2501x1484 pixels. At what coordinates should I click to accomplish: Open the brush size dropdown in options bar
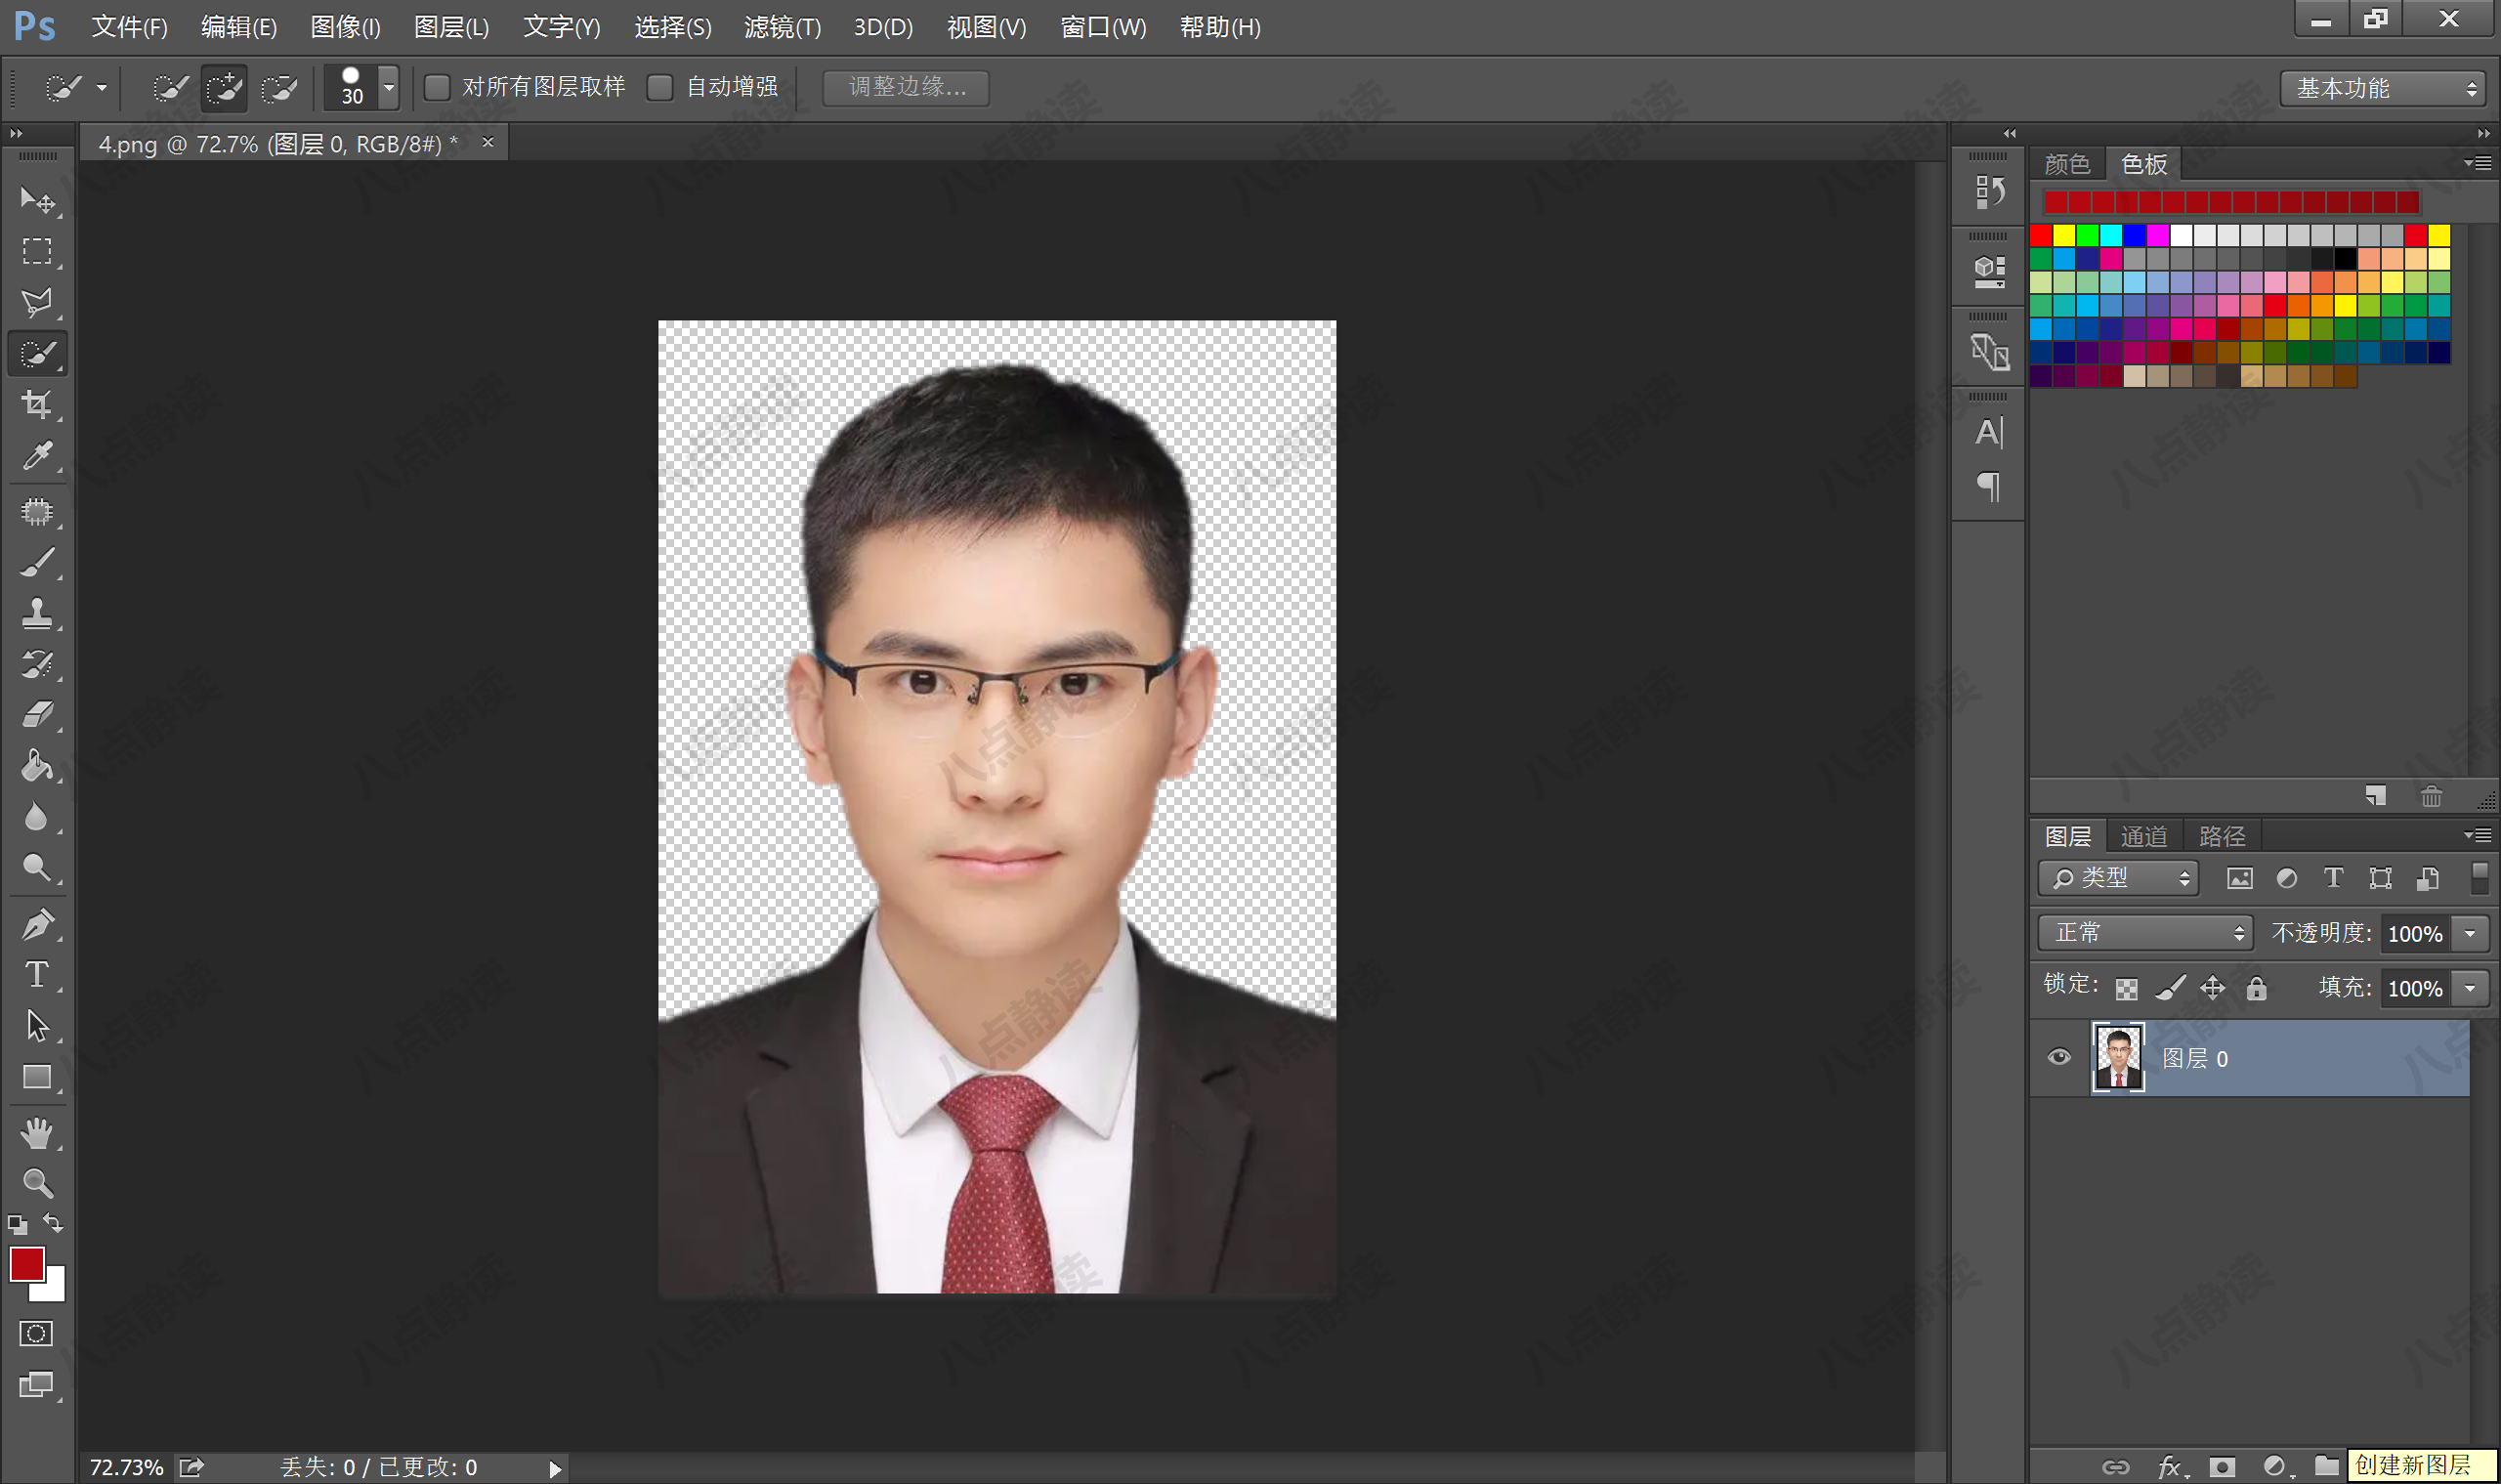click(x=388, y=87)
